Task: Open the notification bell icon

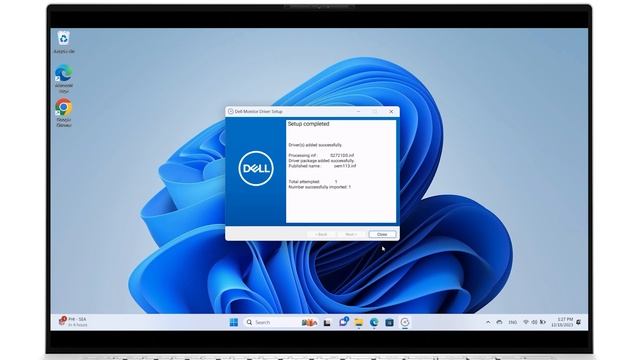Action: point(579,322)
